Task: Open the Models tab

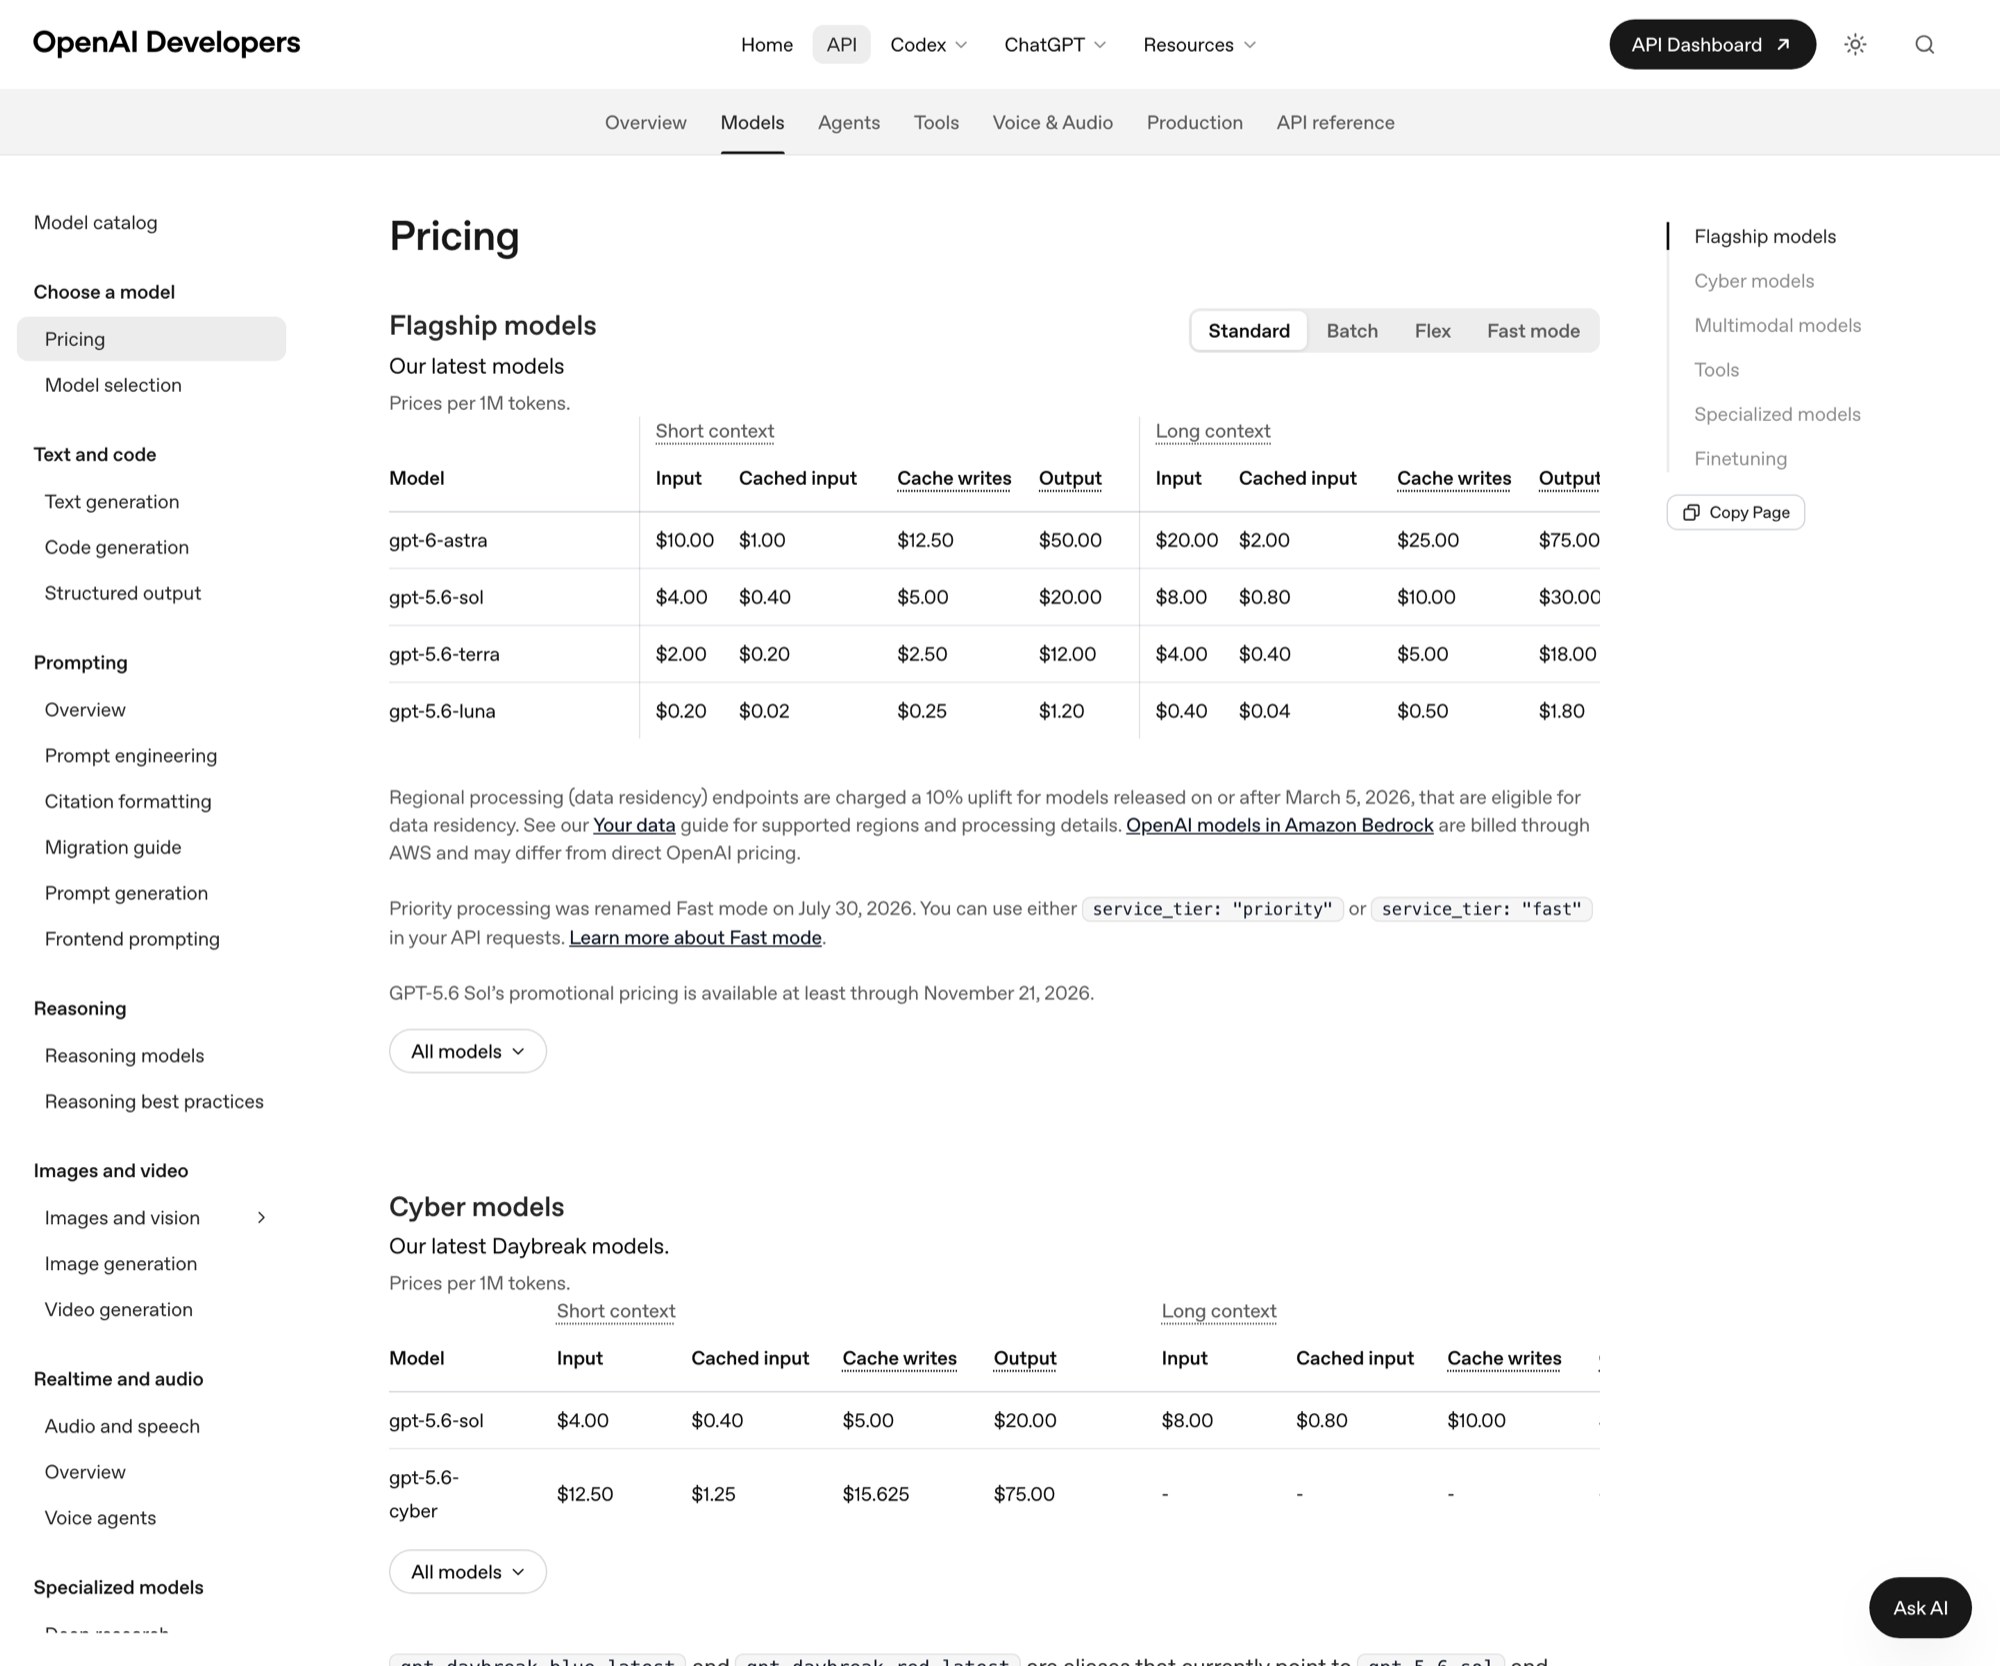Action: (x=752, y=122)
